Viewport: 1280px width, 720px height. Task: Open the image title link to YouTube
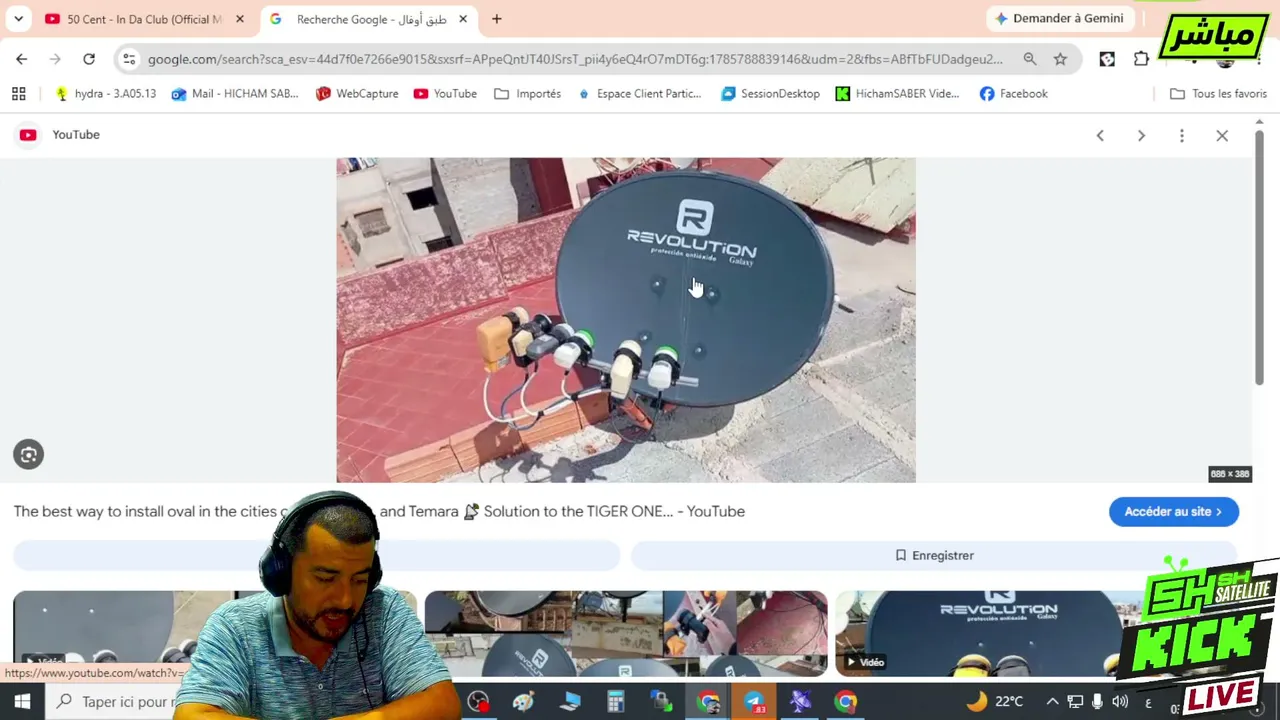click(379, 511)
